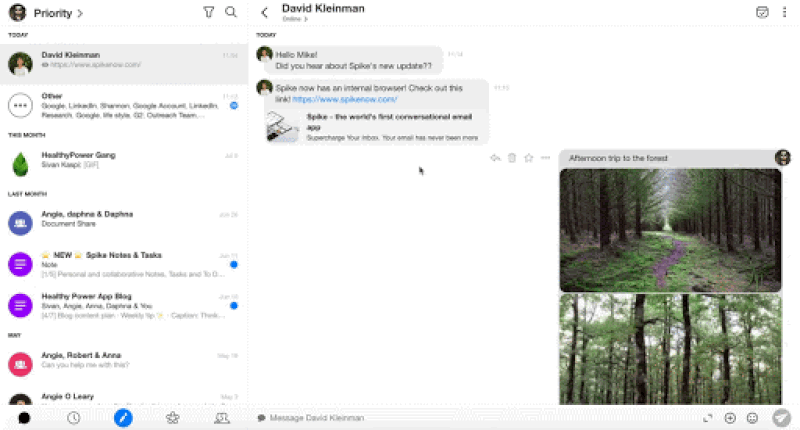Open the clock icon in bottom bar
The height and width of the screenshot is (430, 800).
(x=73, y=418)
